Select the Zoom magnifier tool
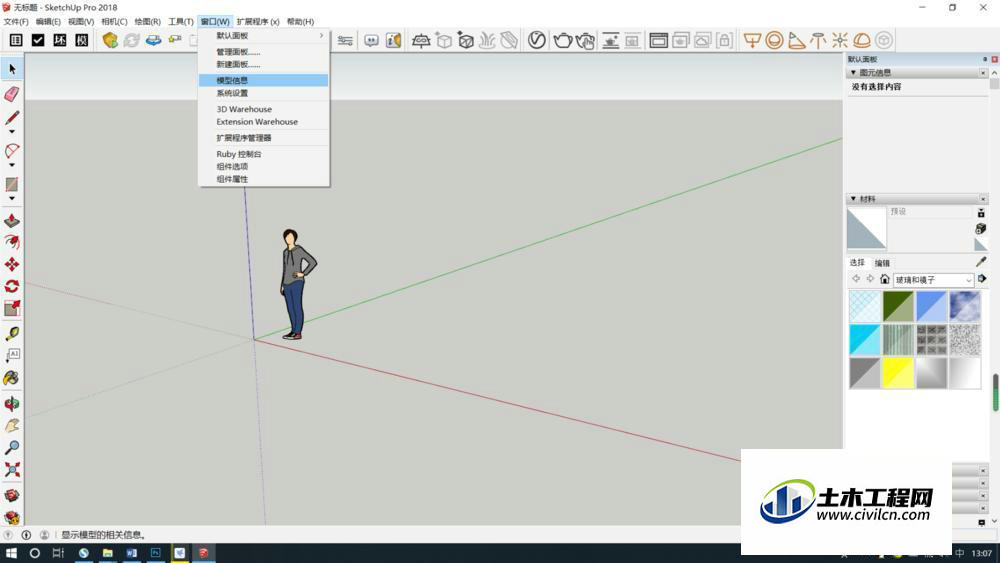 (12, 448)
